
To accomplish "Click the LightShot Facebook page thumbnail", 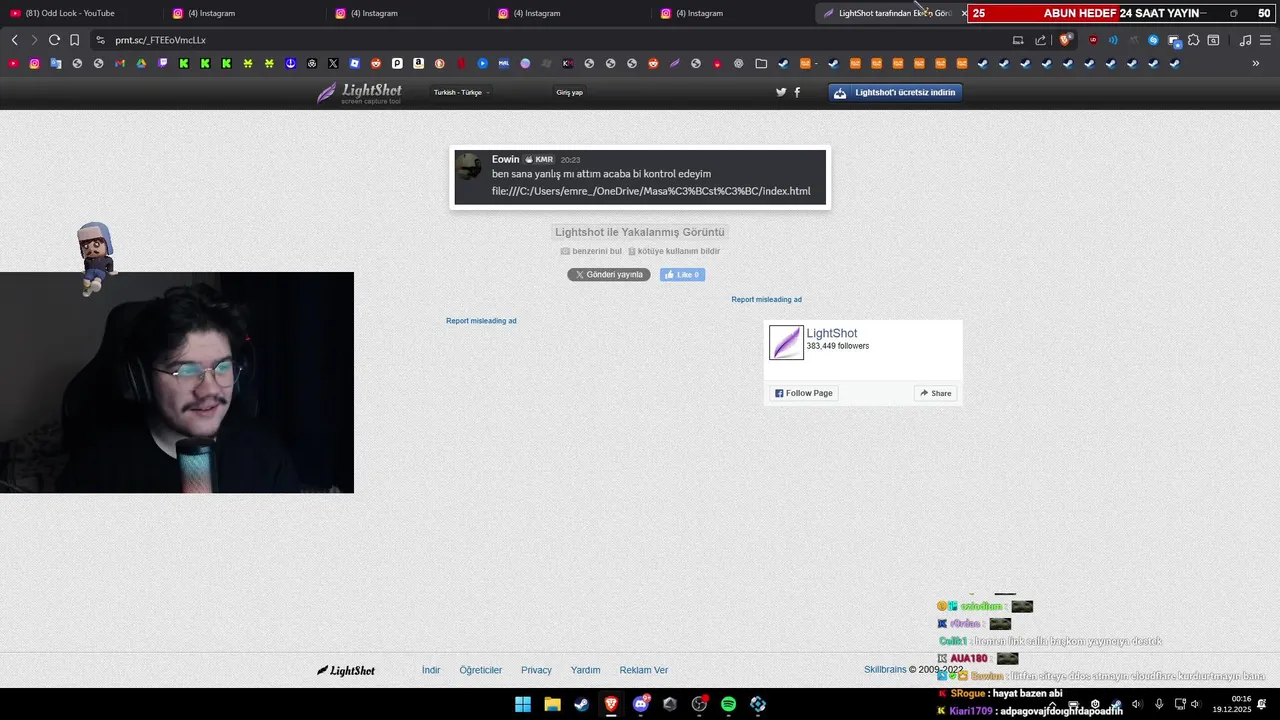I will click(786, 342).
